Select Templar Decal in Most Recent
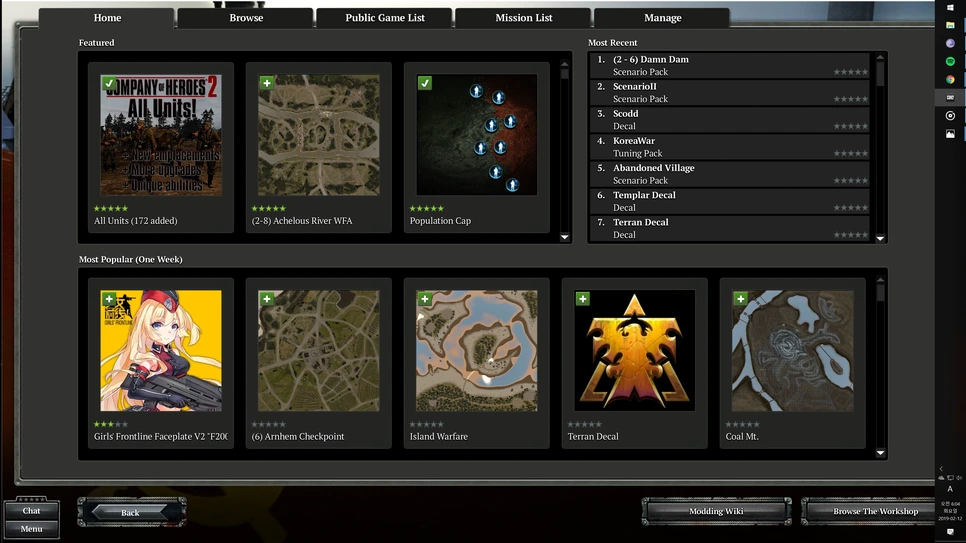 pyautogui.click(x=729, y=201)
